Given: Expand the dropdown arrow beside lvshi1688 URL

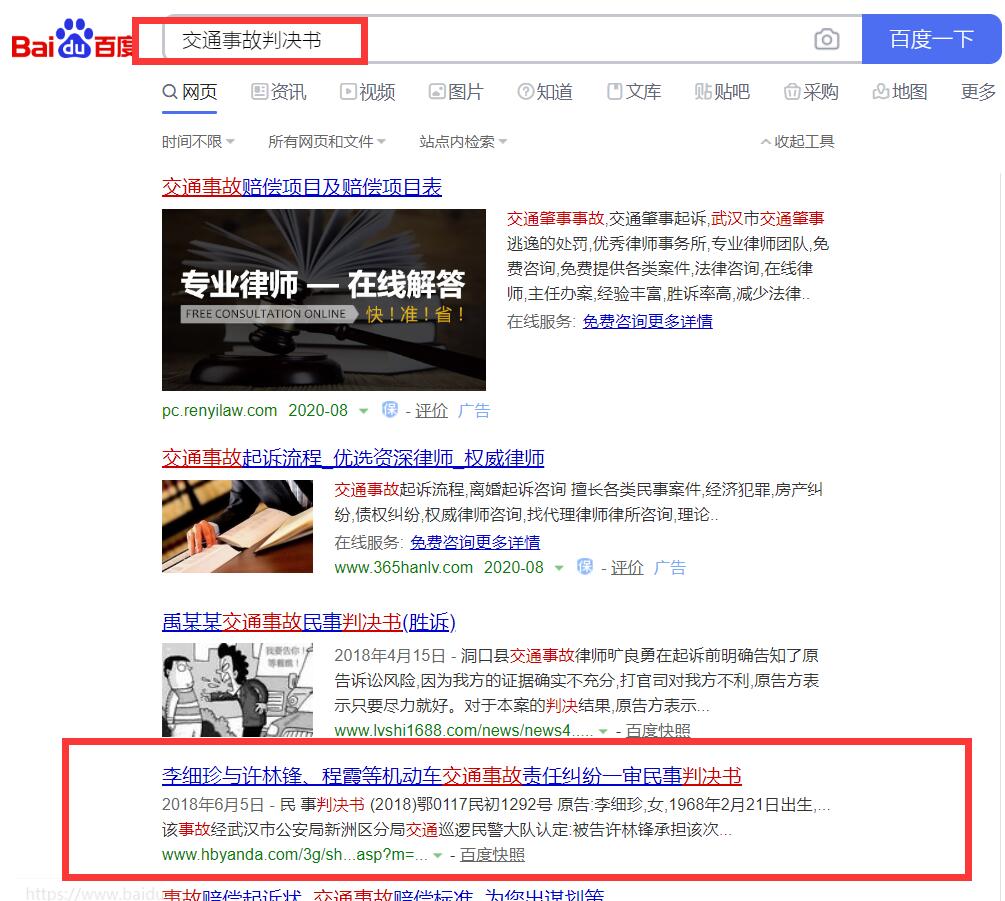Looking at the screenshot, I should point(602,731).
